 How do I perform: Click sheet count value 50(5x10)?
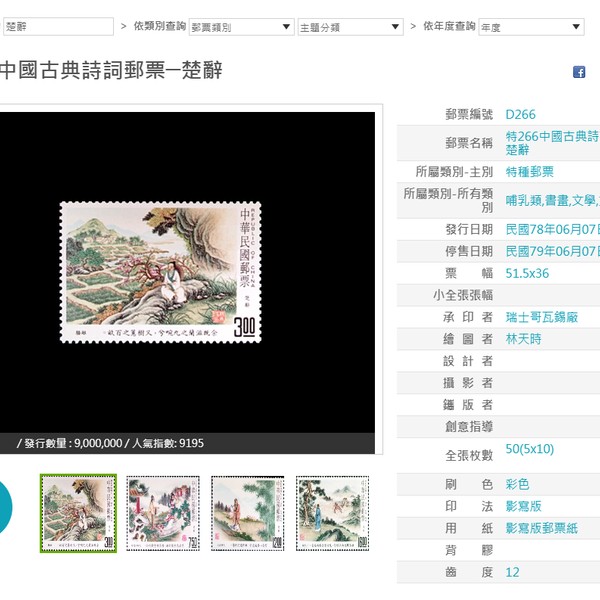[x=530, y=449]
